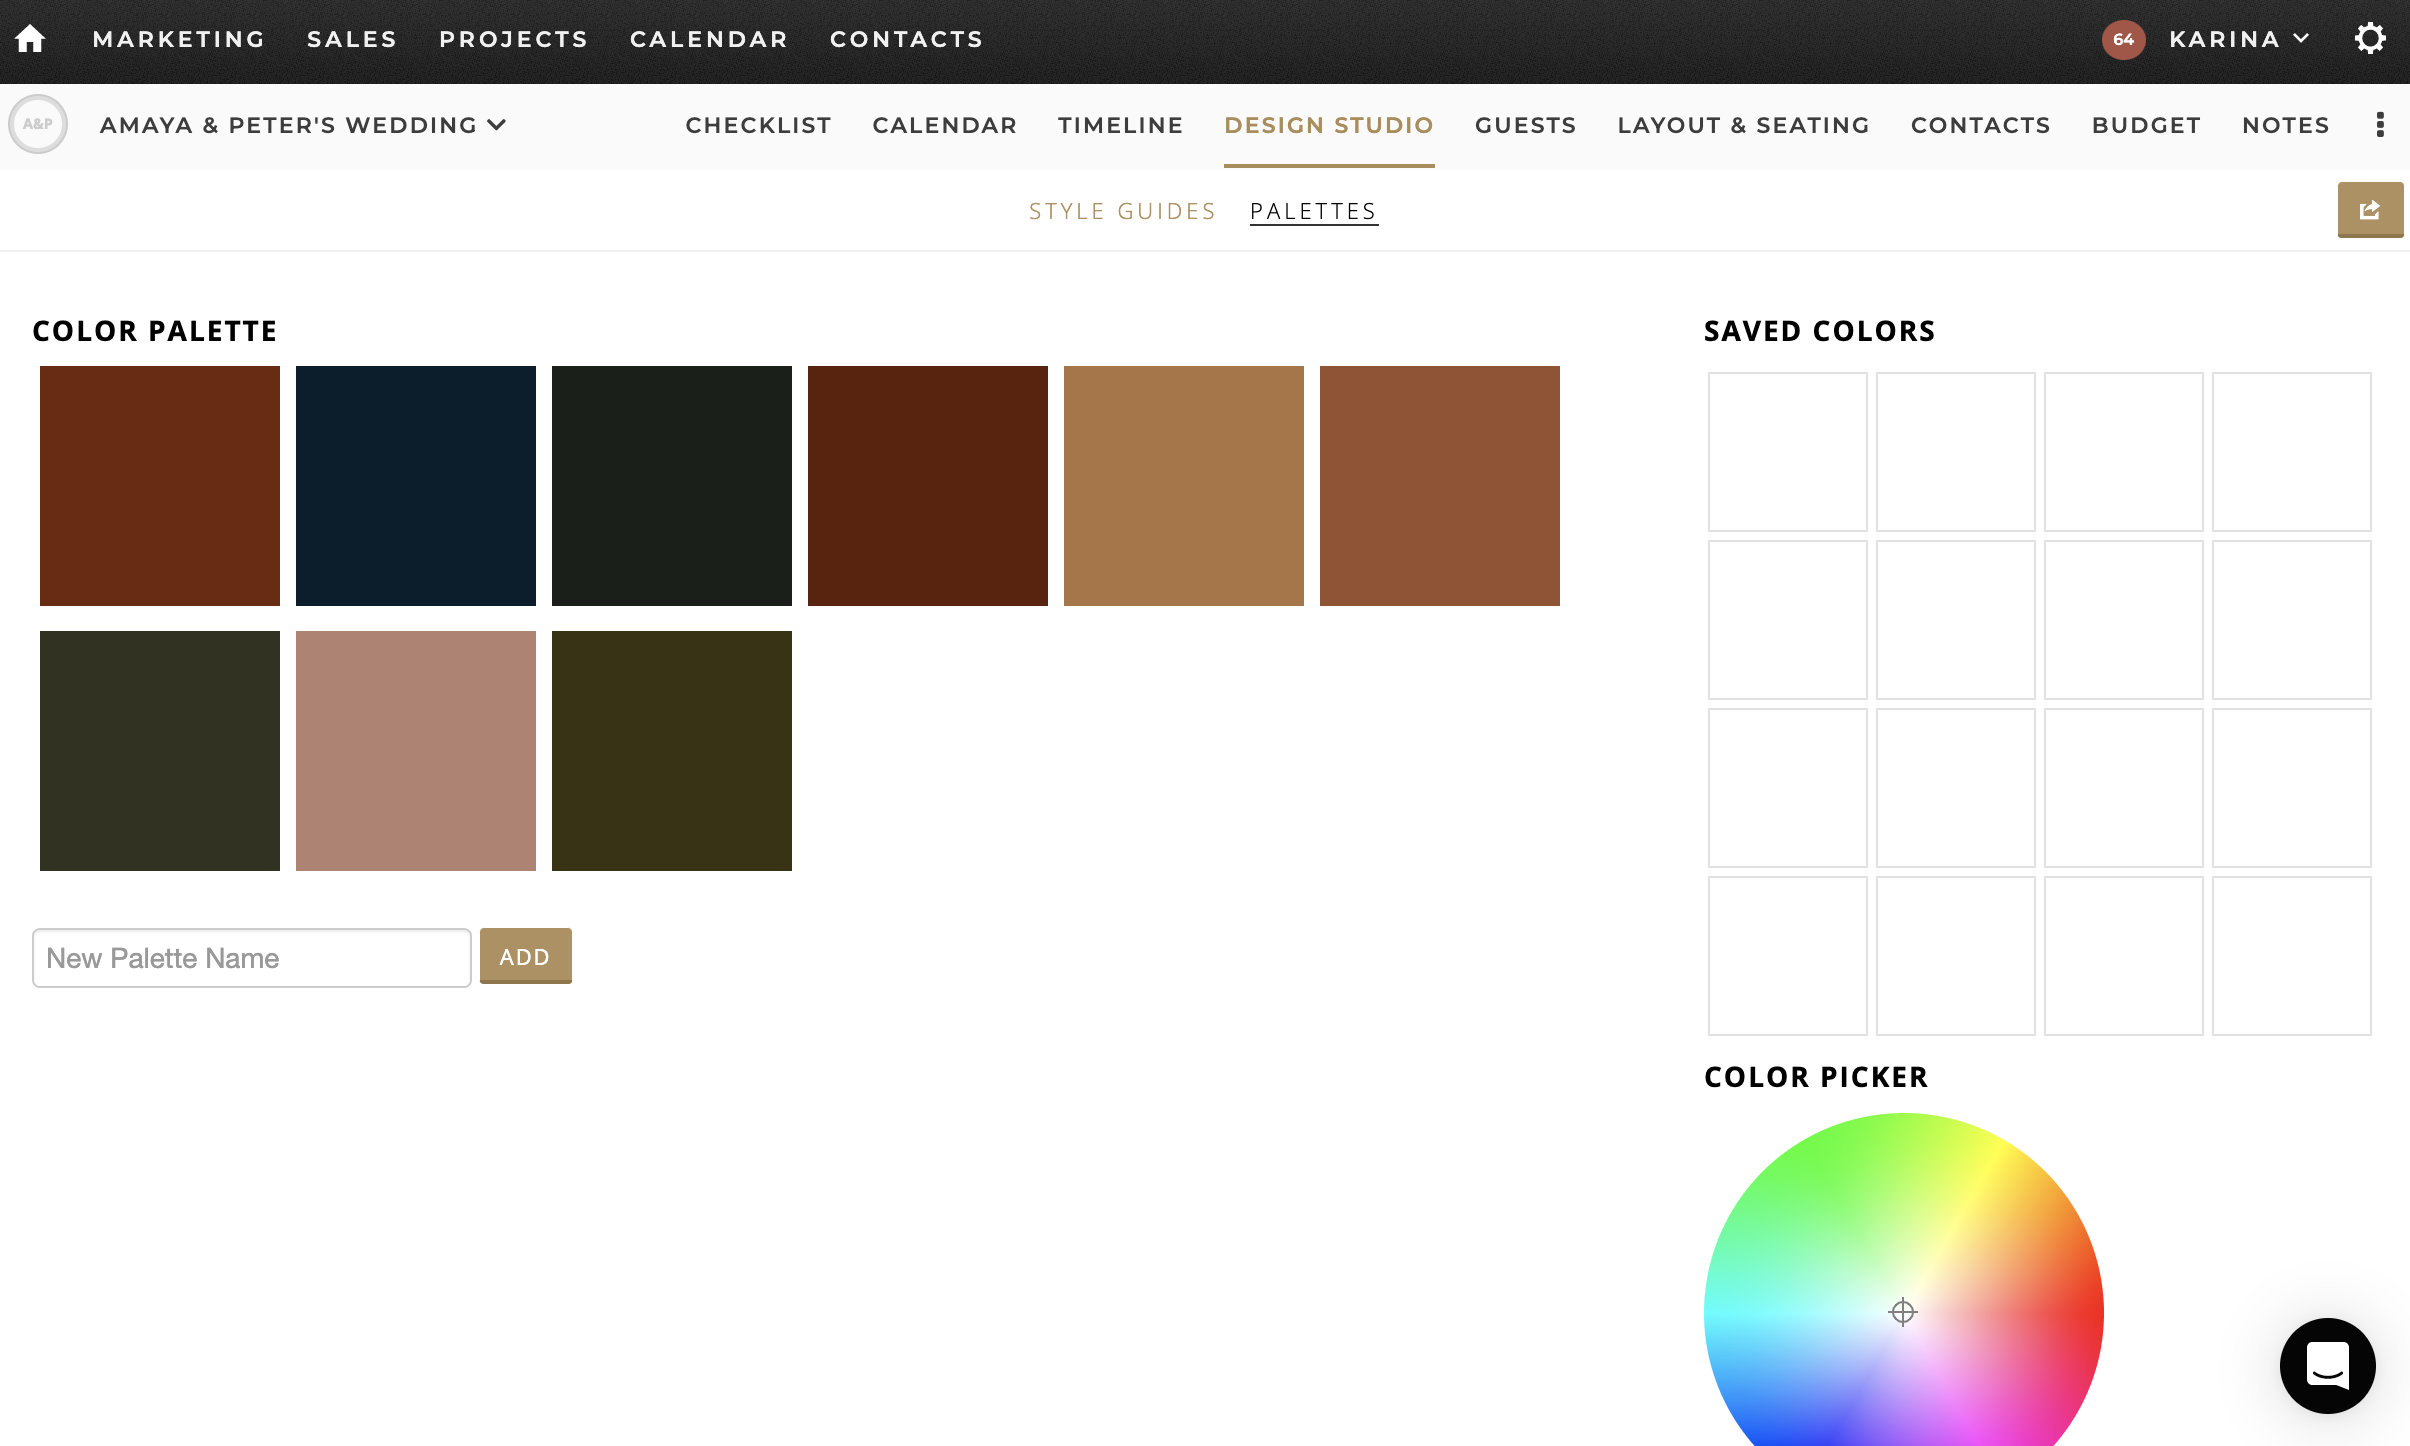Click the share palette icon
This screenshot has width=2410, height=1446.
[x=2369, y=209]
